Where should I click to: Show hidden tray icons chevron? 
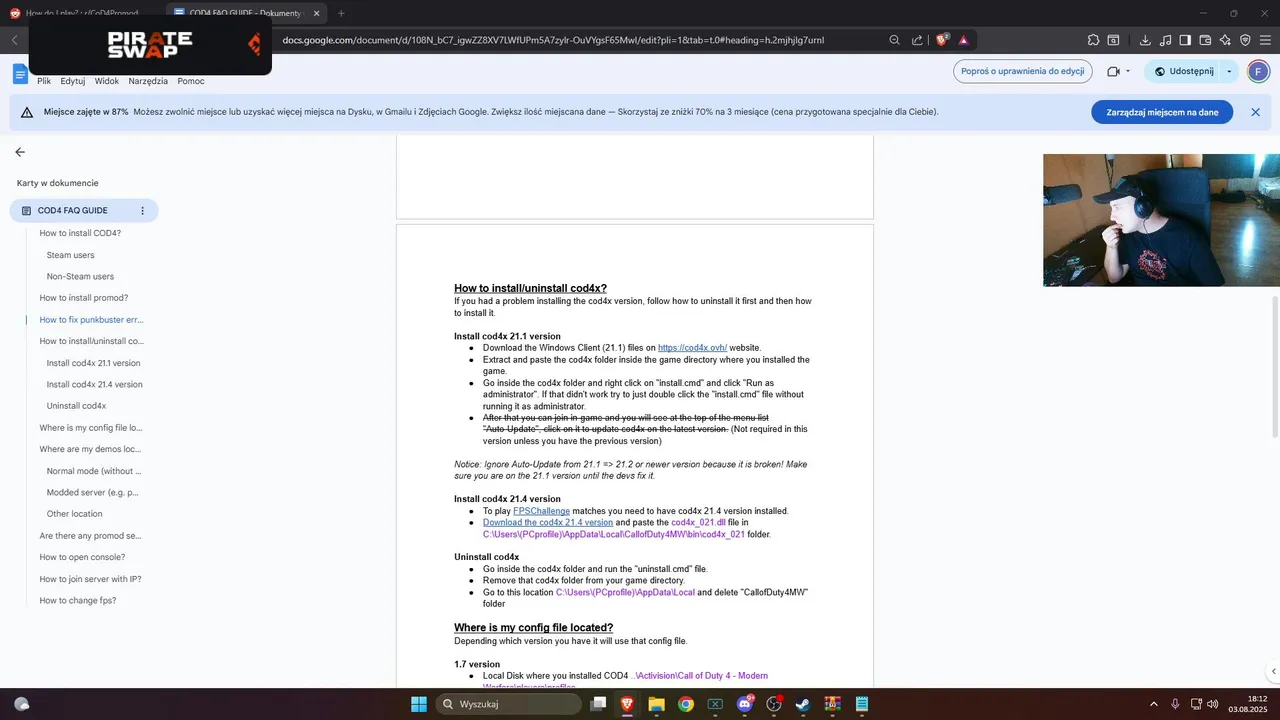coord(1154,704)
